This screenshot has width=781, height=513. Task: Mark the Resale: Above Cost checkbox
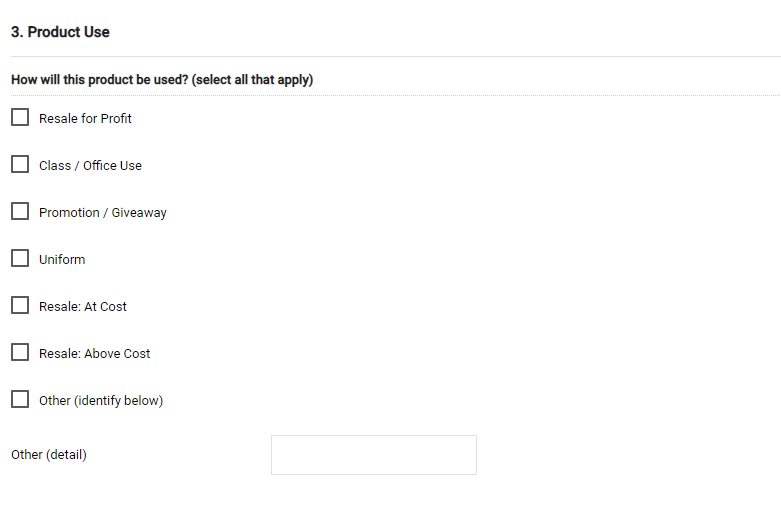pos(20,353)
